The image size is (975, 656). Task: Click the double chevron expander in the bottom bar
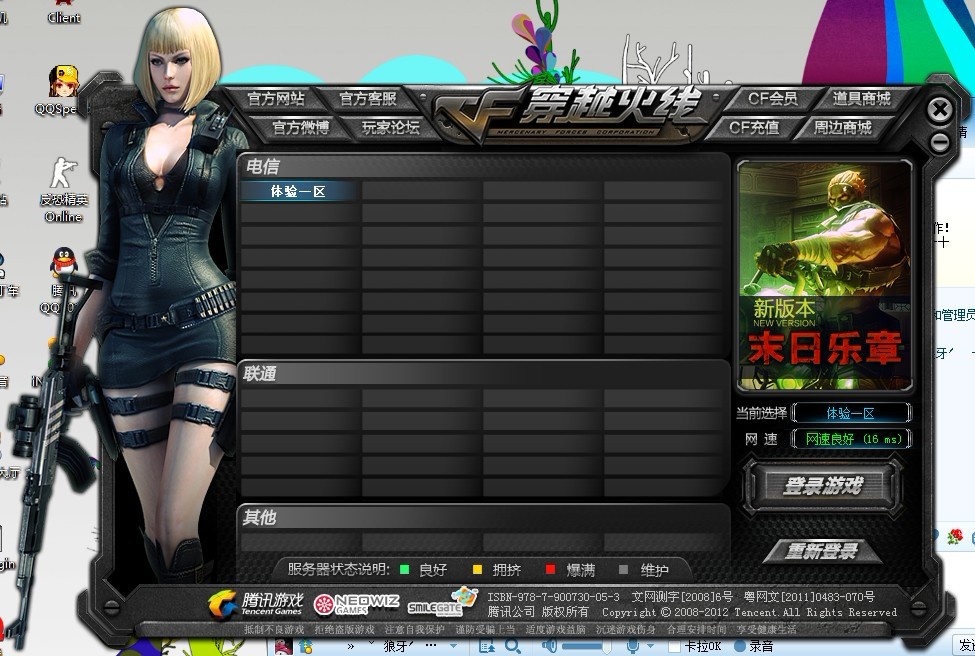(351, 647)
